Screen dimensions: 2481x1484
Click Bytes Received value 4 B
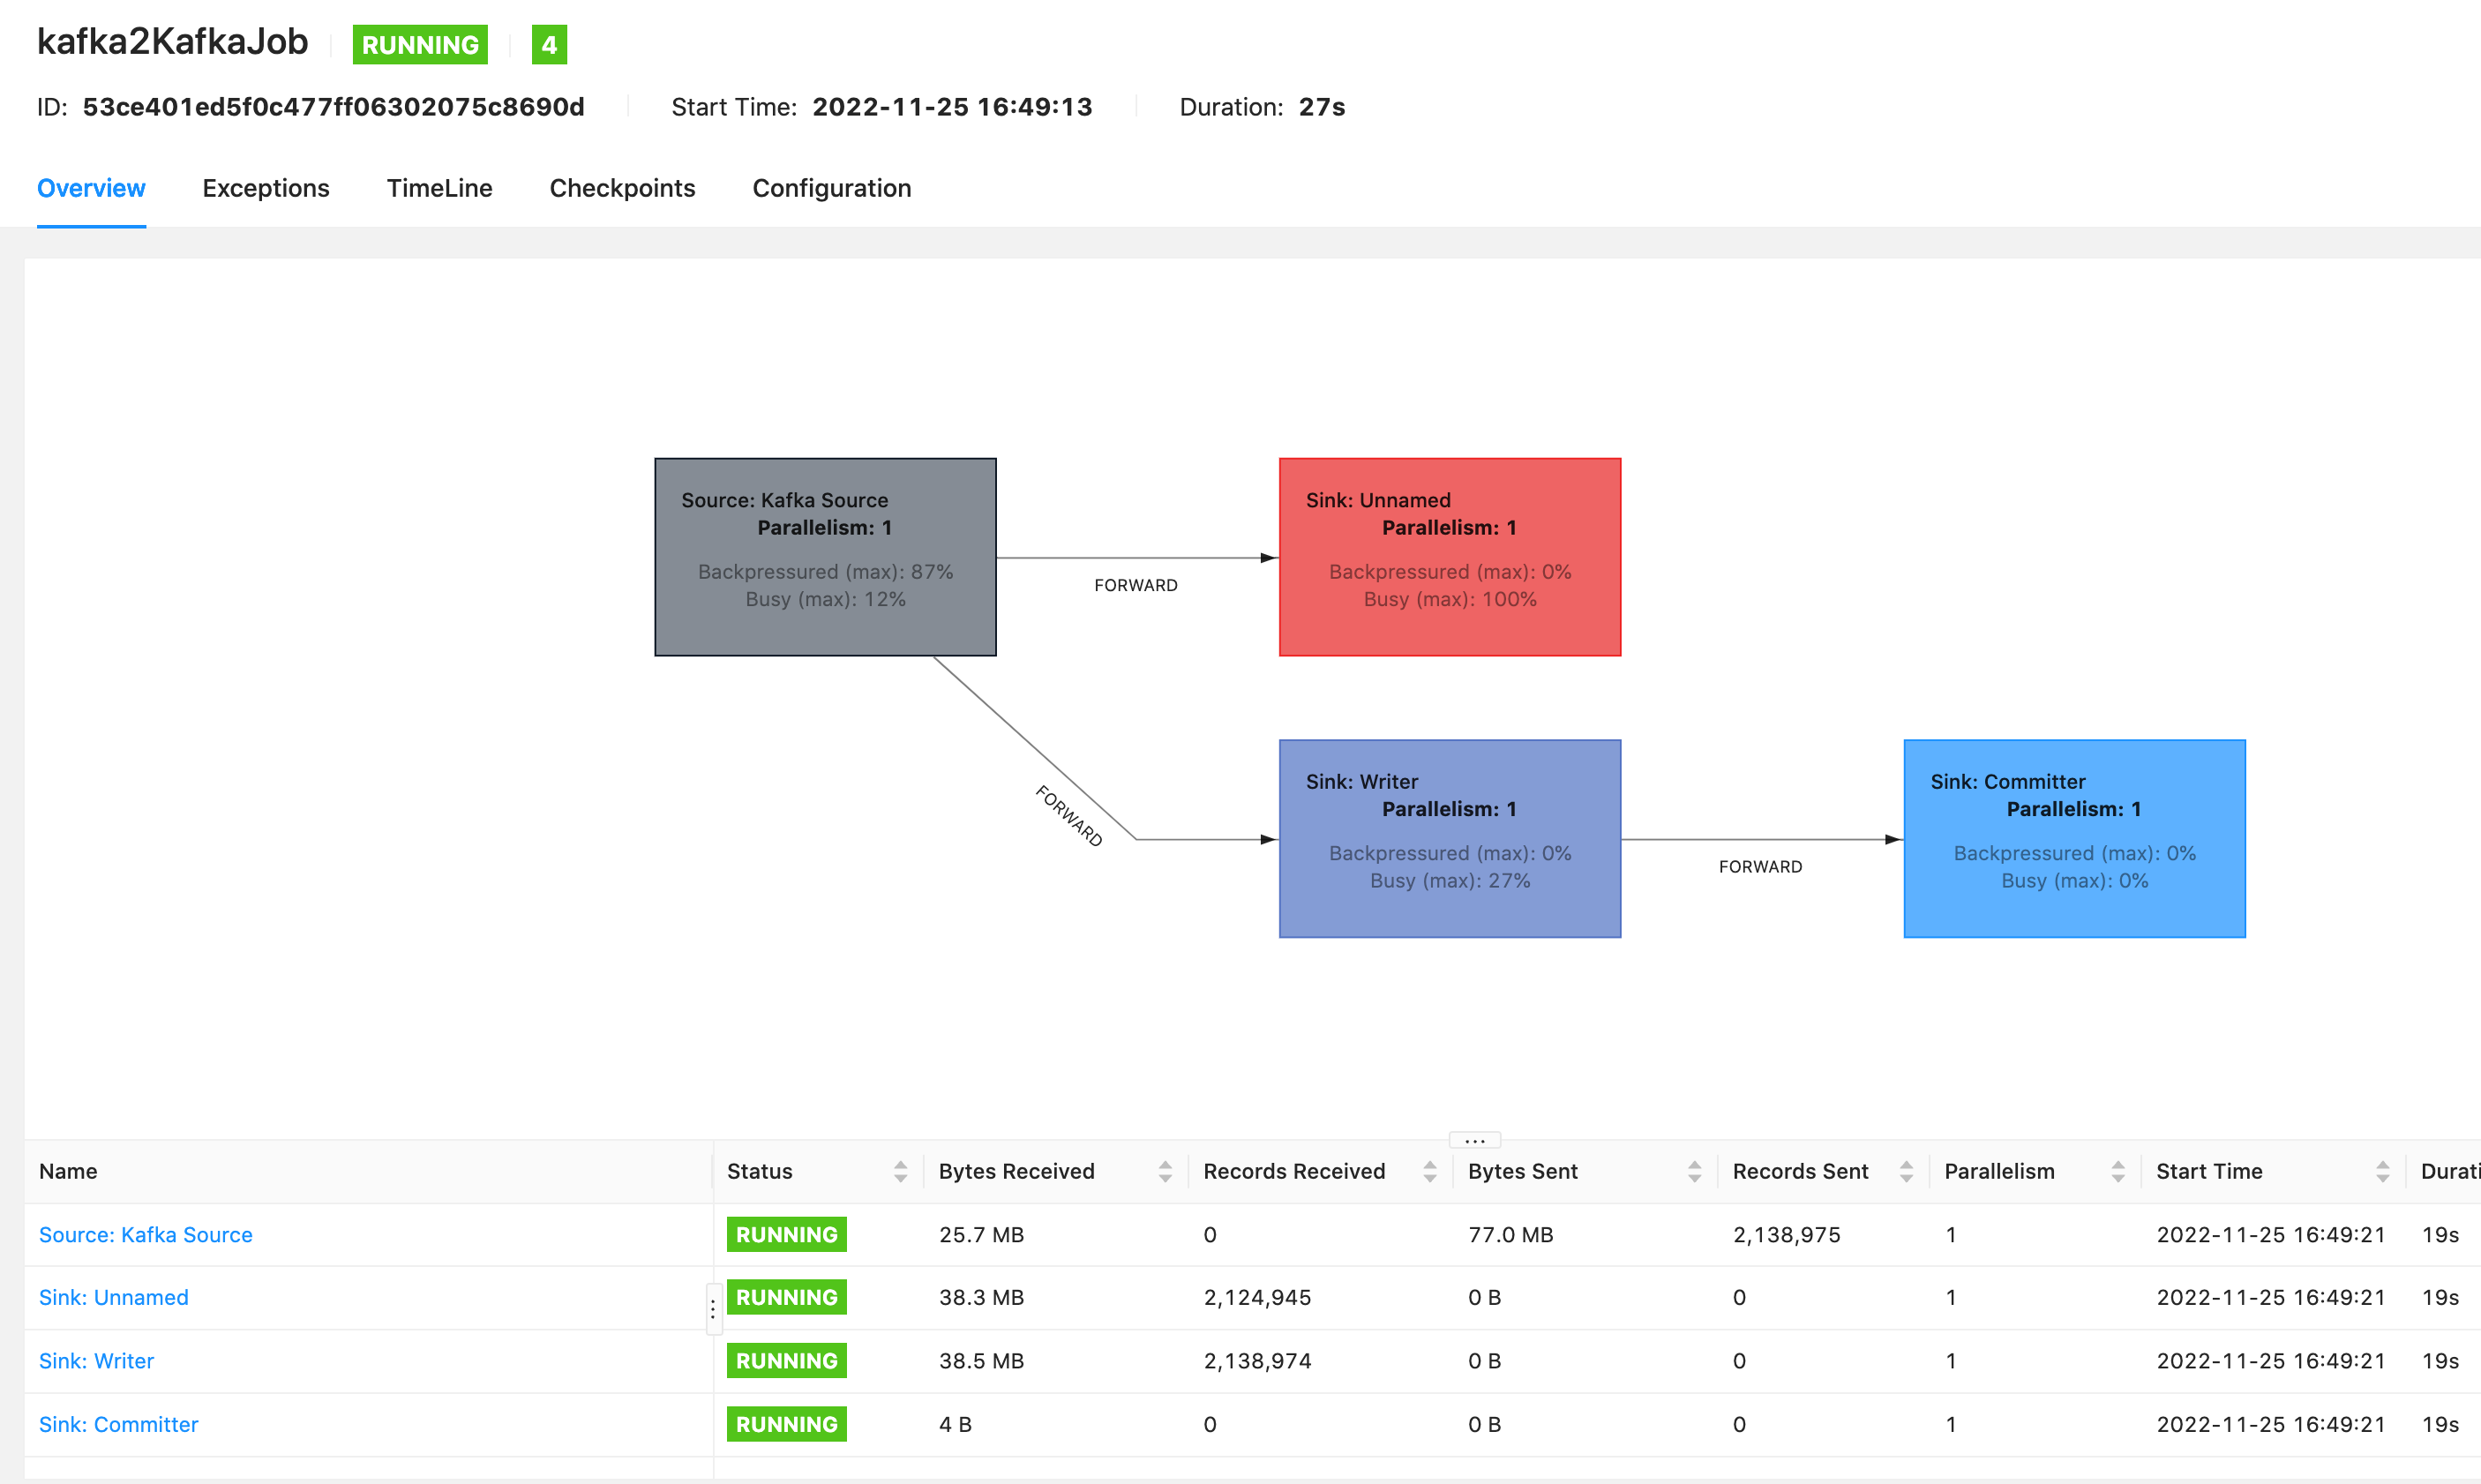955,1424
